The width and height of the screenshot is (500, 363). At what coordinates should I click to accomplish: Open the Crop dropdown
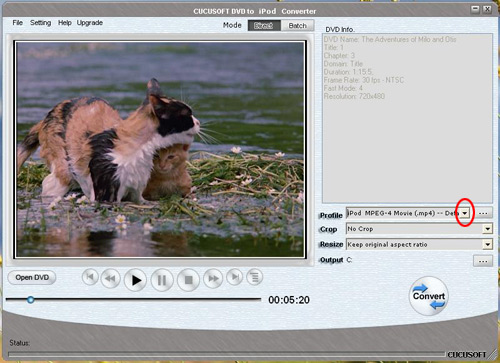[488, 229]
